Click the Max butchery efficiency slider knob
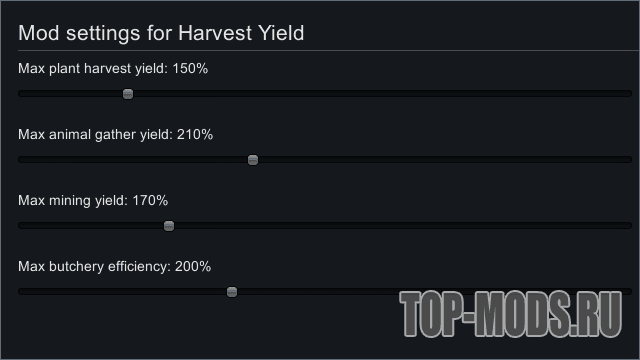Image resolution: width=640 pixels, height=360 pixels. tap(232, 292)
